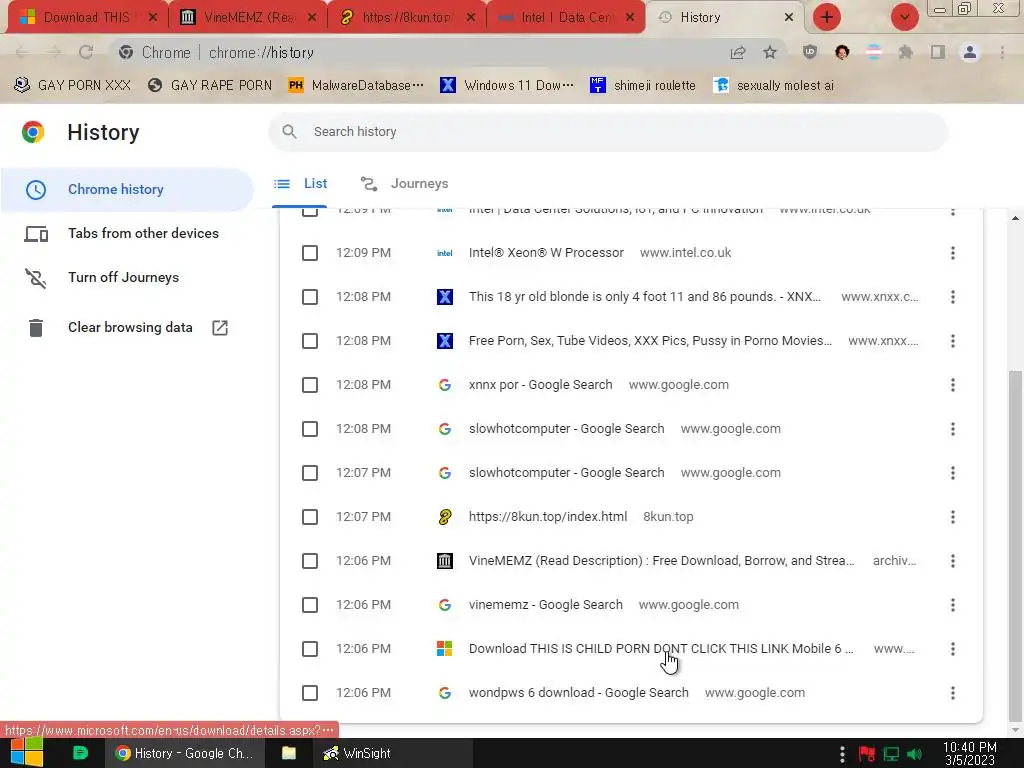
Task: Tick checkbox for Intel Xeon W Processor entry
Action: [x=310, y=253]
